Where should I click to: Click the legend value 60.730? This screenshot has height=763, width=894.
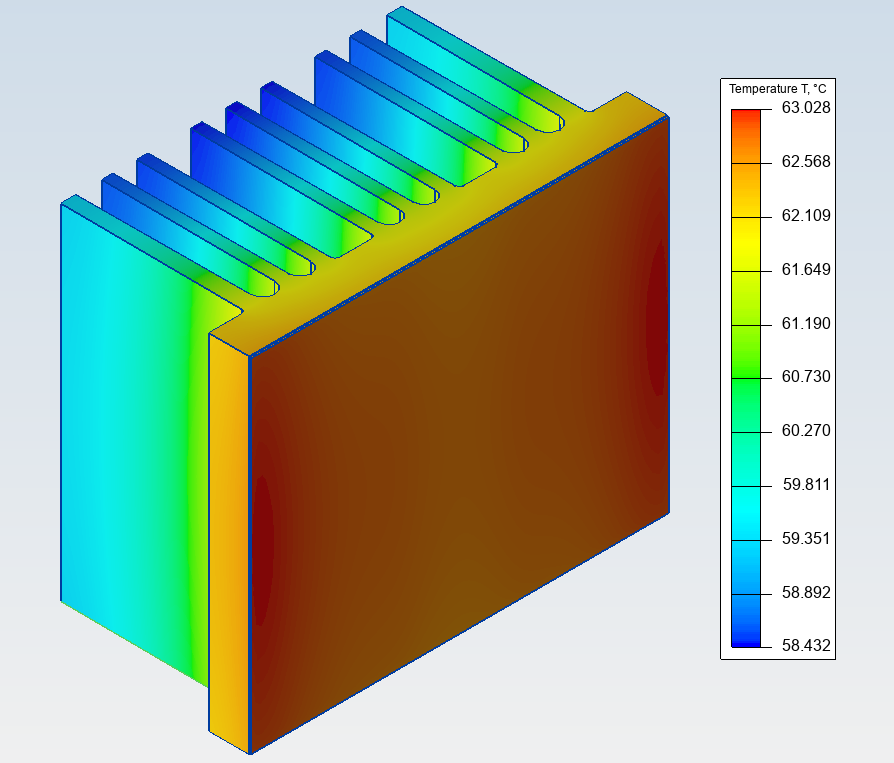click(x=806, y=376)
